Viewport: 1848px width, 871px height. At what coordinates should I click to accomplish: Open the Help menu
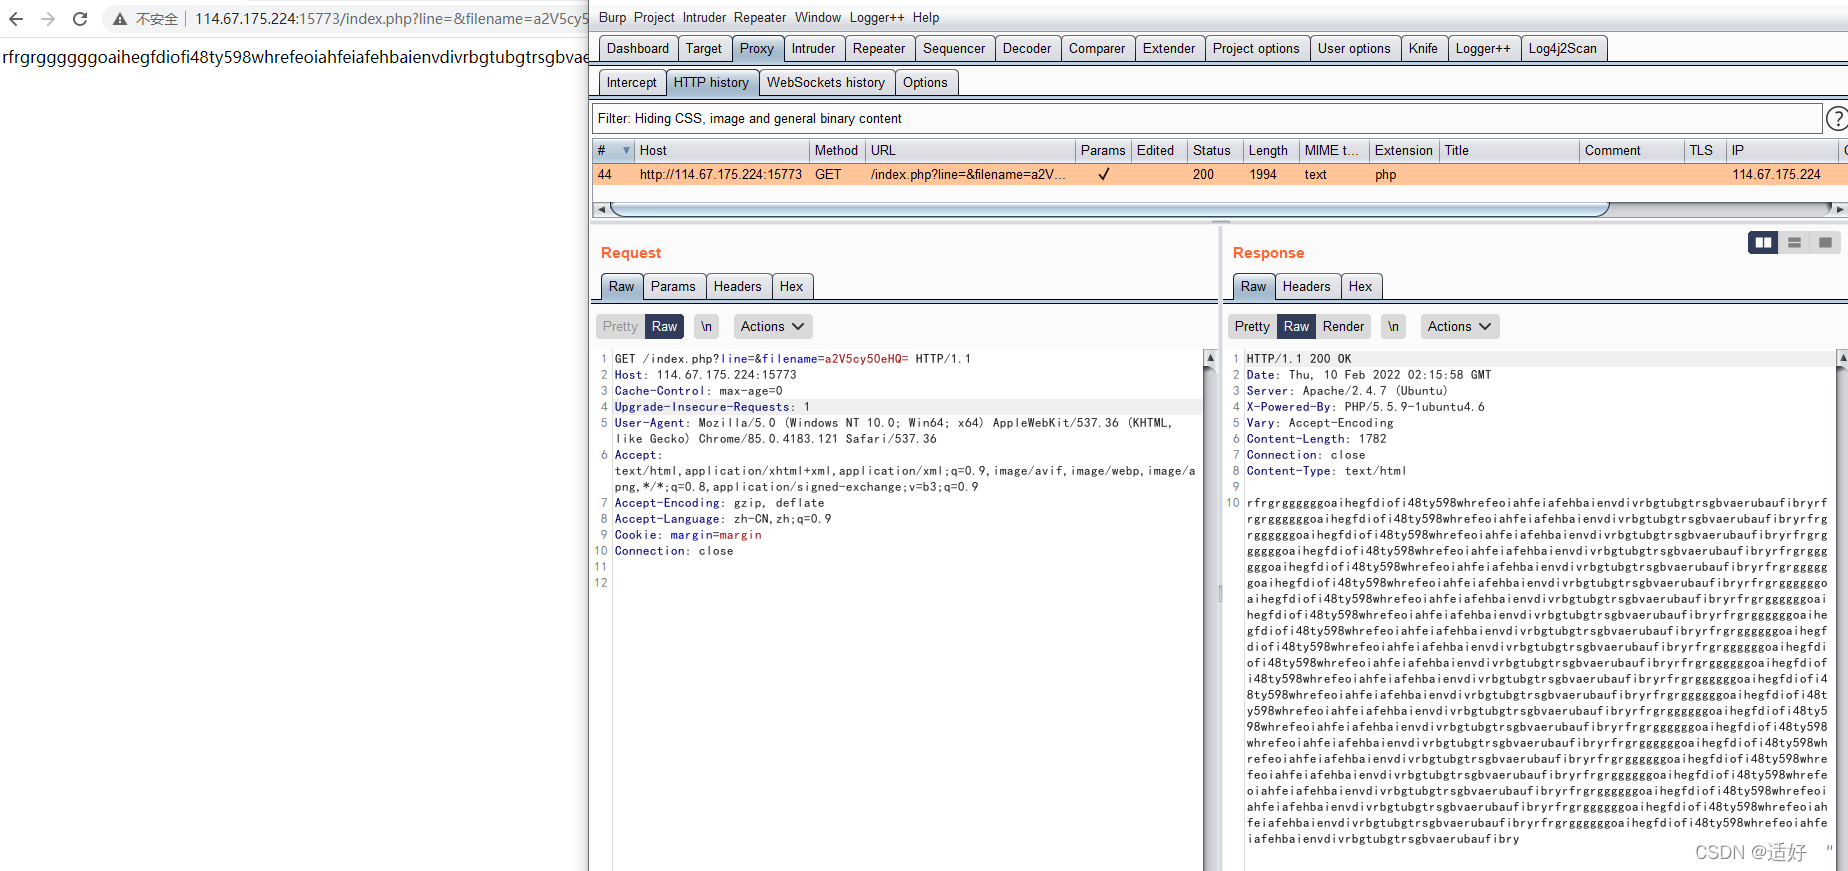(x=926, y=17)
